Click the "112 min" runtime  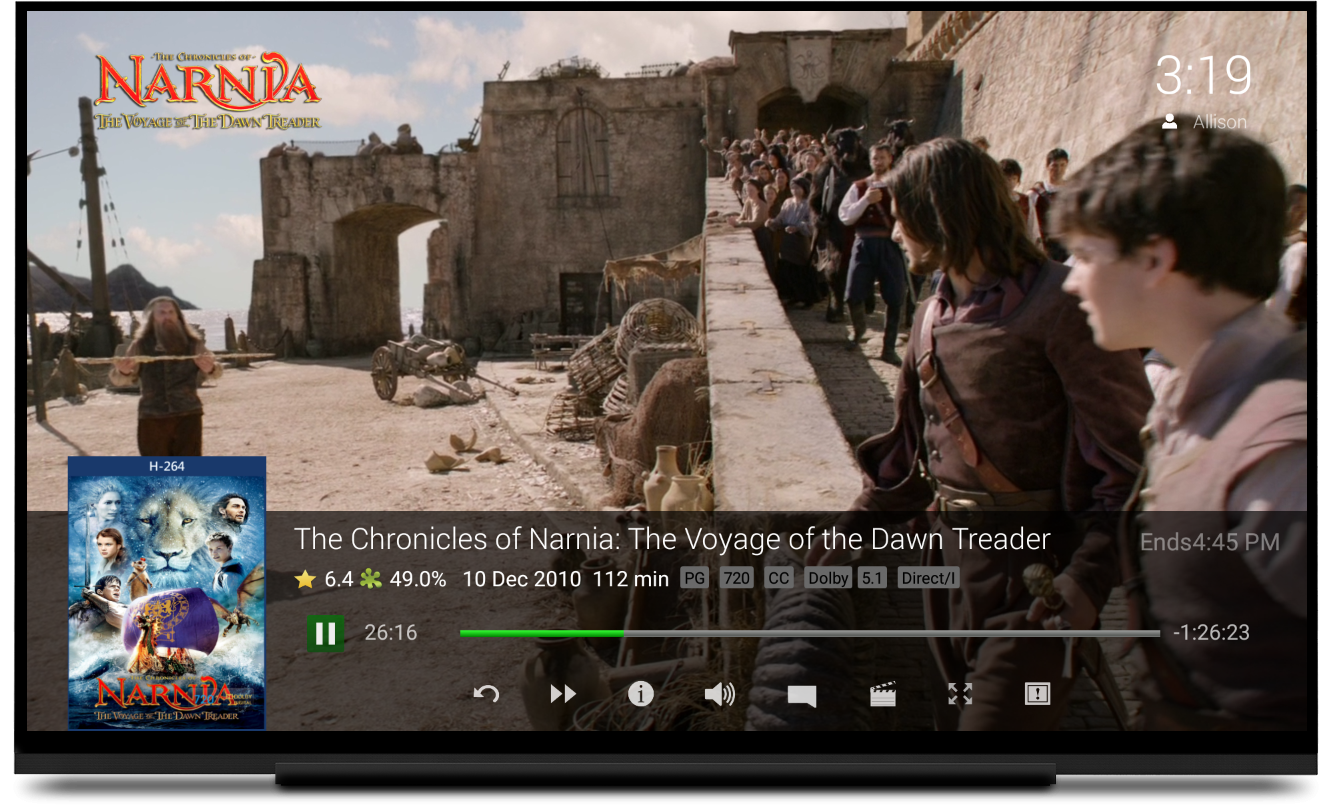(x=631, y=578)
